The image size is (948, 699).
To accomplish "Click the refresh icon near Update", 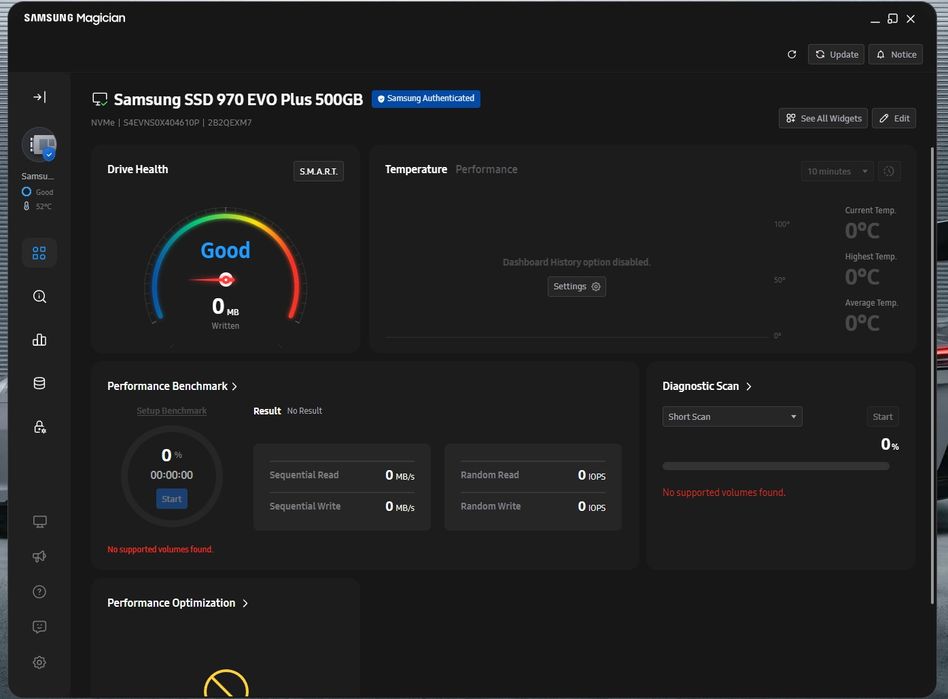I will tap(791, 54).
